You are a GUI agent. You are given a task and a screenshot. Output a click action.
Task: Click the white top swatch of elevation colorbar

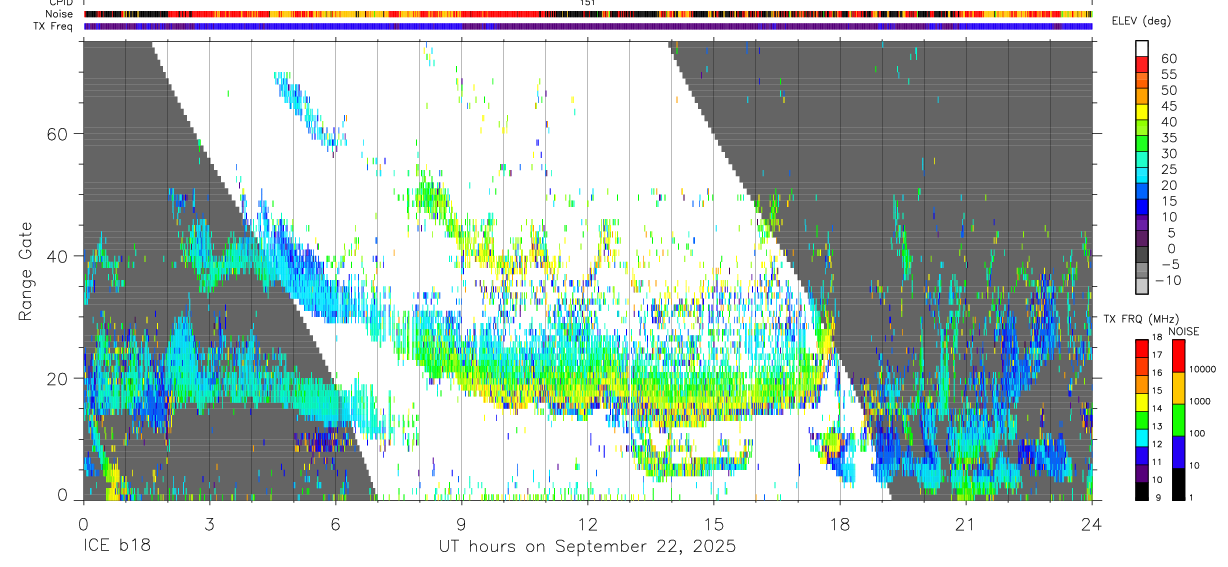[x=1142, y=48]
